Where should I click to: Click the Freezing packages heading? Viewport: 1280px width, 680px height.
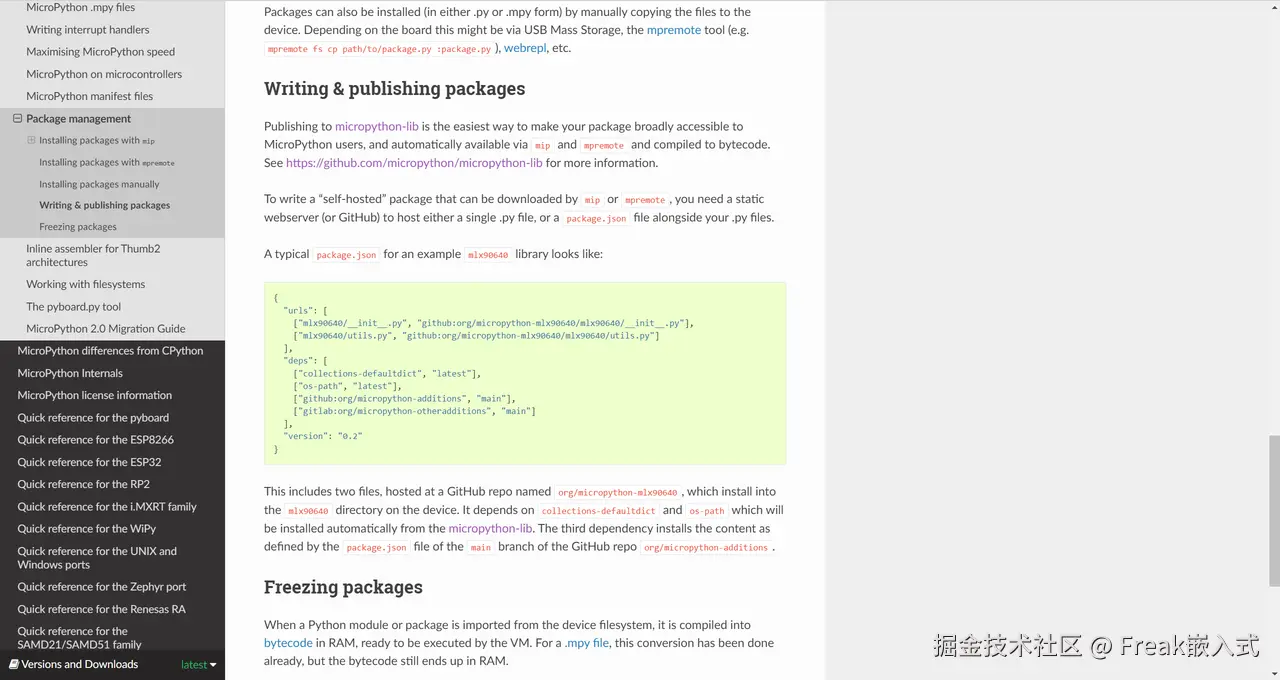pos(343,587)
